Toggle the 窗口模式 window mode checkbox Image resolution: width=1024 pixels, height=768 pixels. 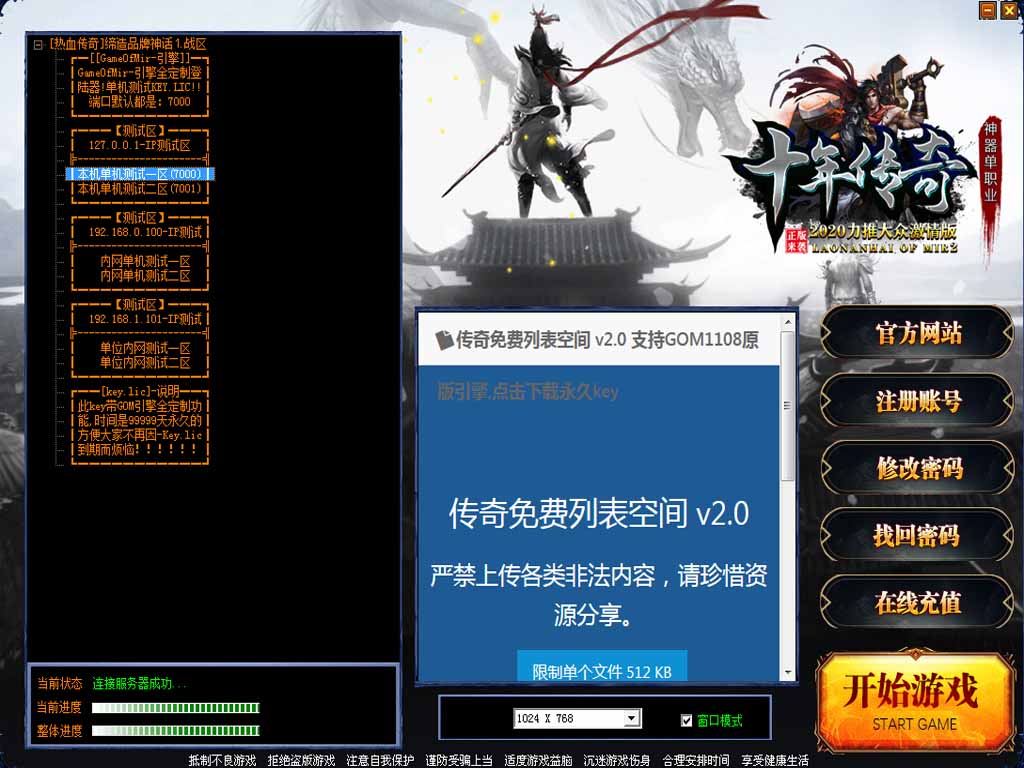(686, 720)
